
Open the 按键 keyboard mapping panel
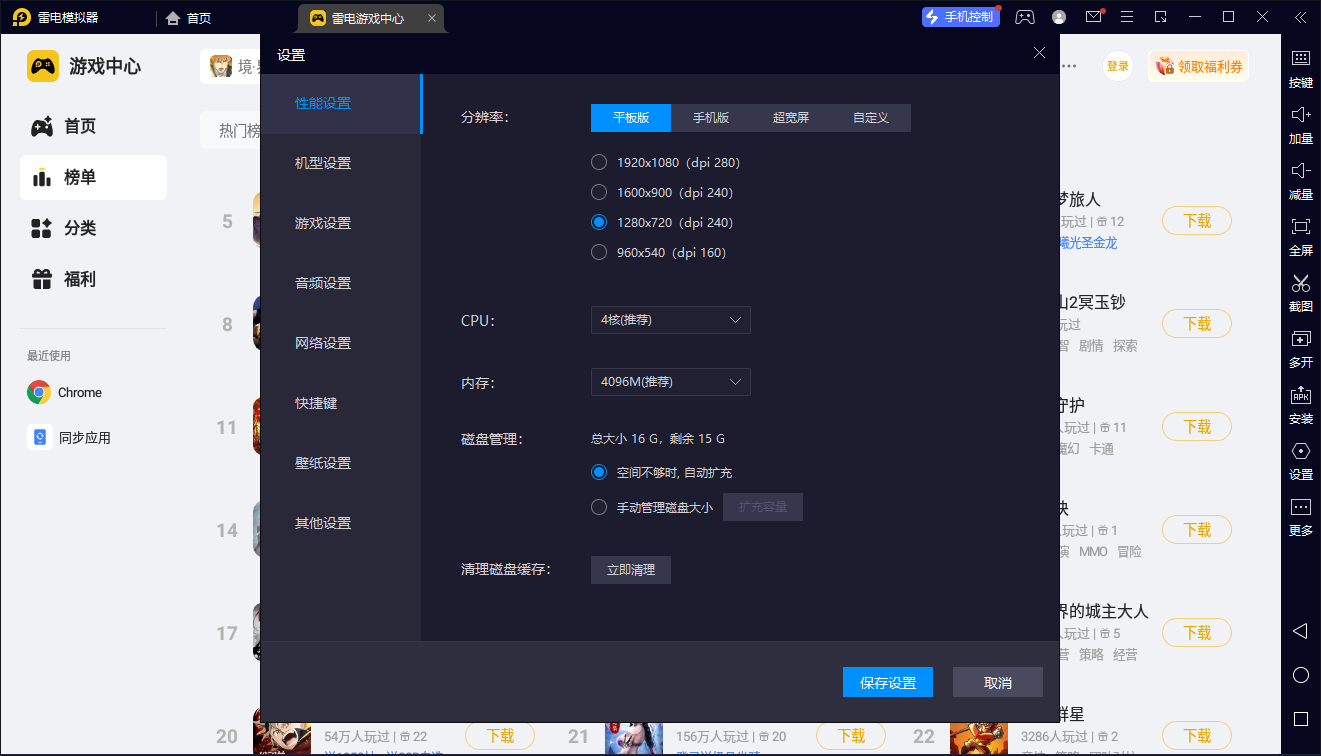(x=1300, y=70)
